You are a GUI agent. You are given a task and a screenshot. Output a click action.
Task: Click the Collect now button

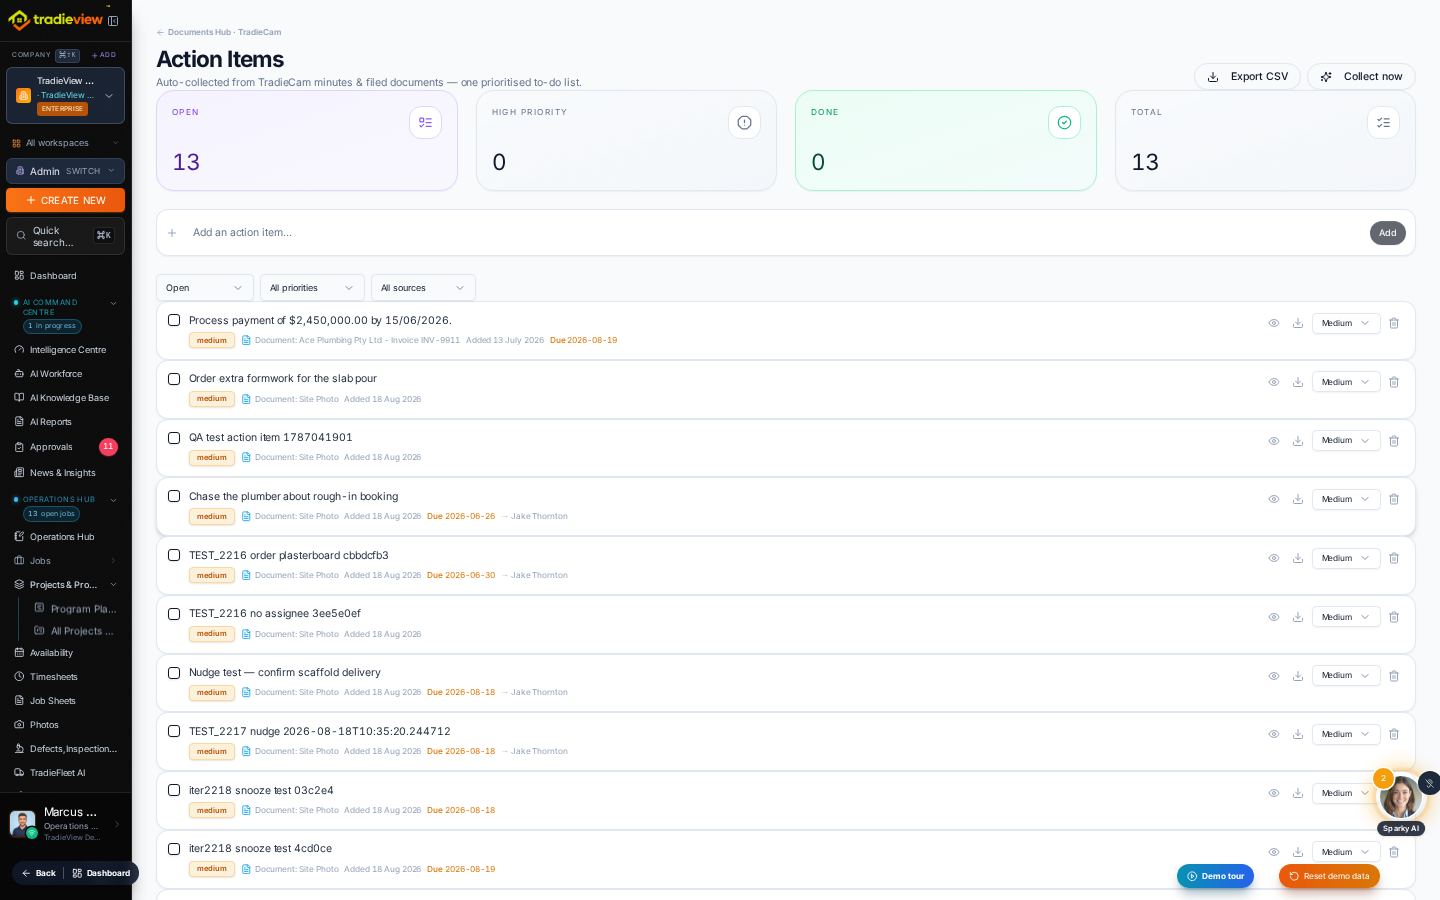point(1361,77)
